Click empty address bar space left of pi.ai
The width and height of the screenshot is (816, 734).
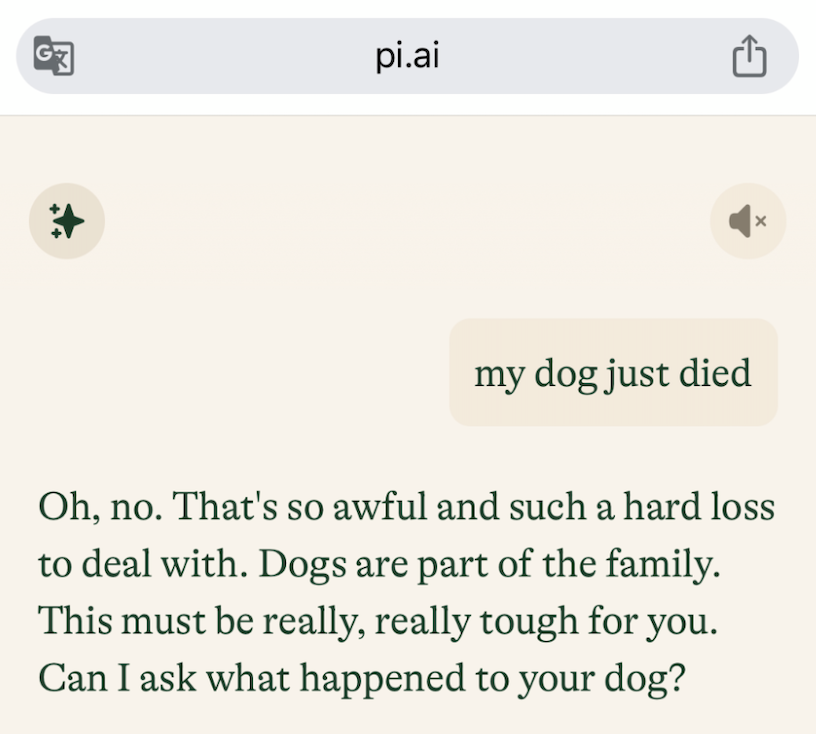pos(220,56)
